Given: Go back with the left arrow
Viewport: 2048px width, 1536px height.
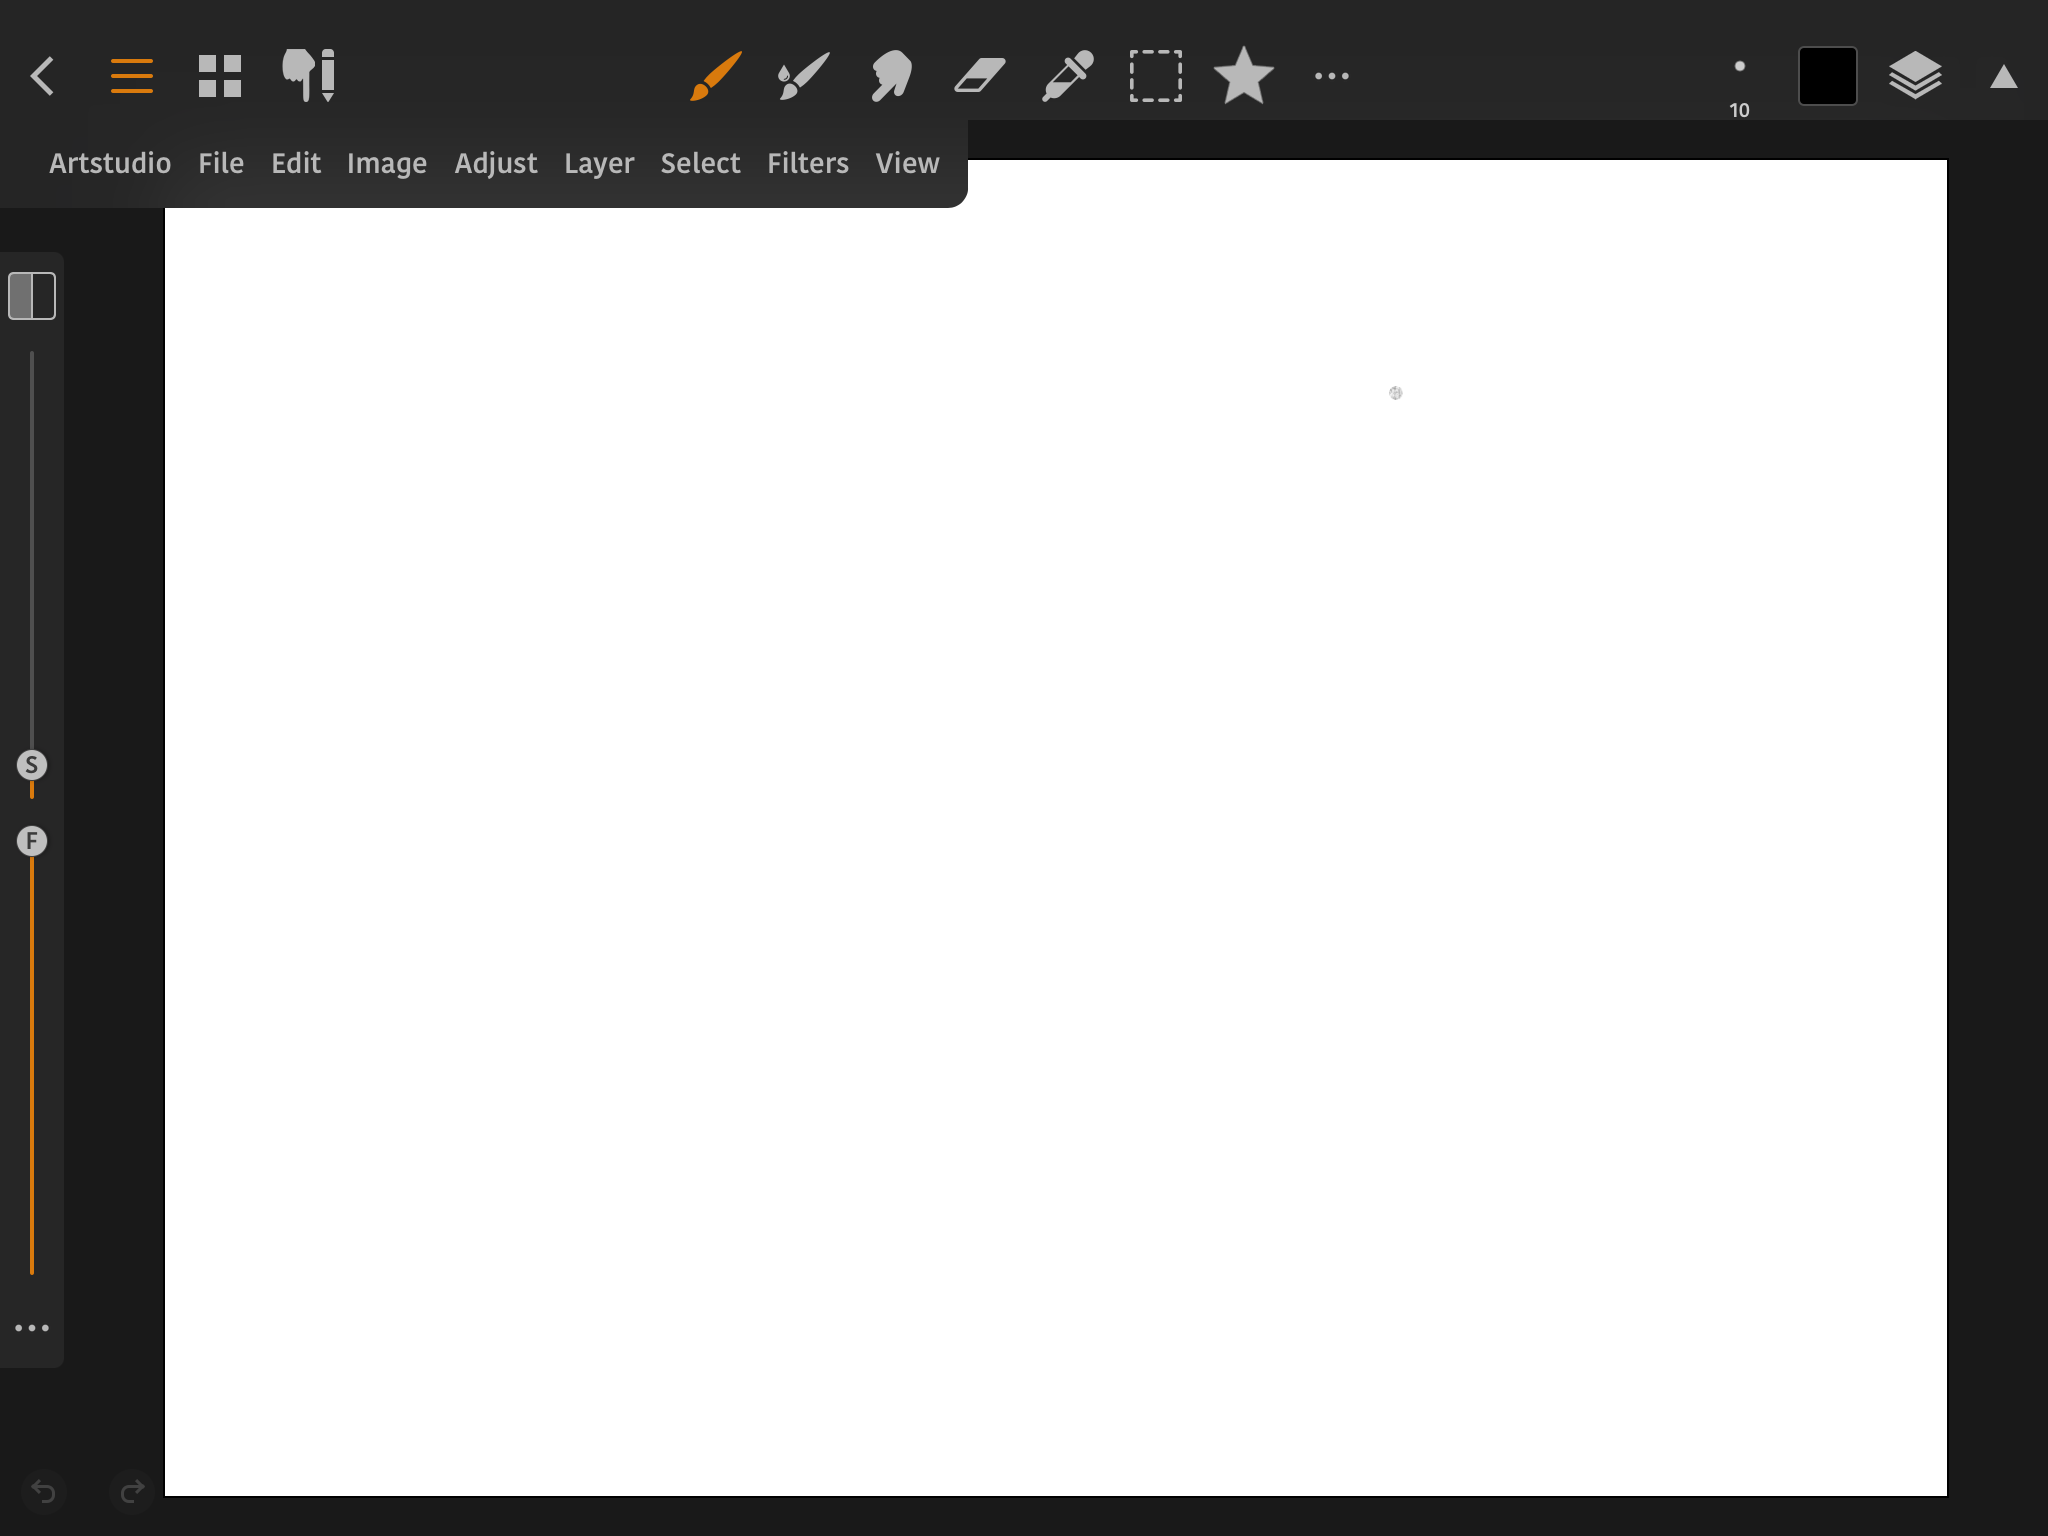Looking at the screenshot, I should [43, 76].
